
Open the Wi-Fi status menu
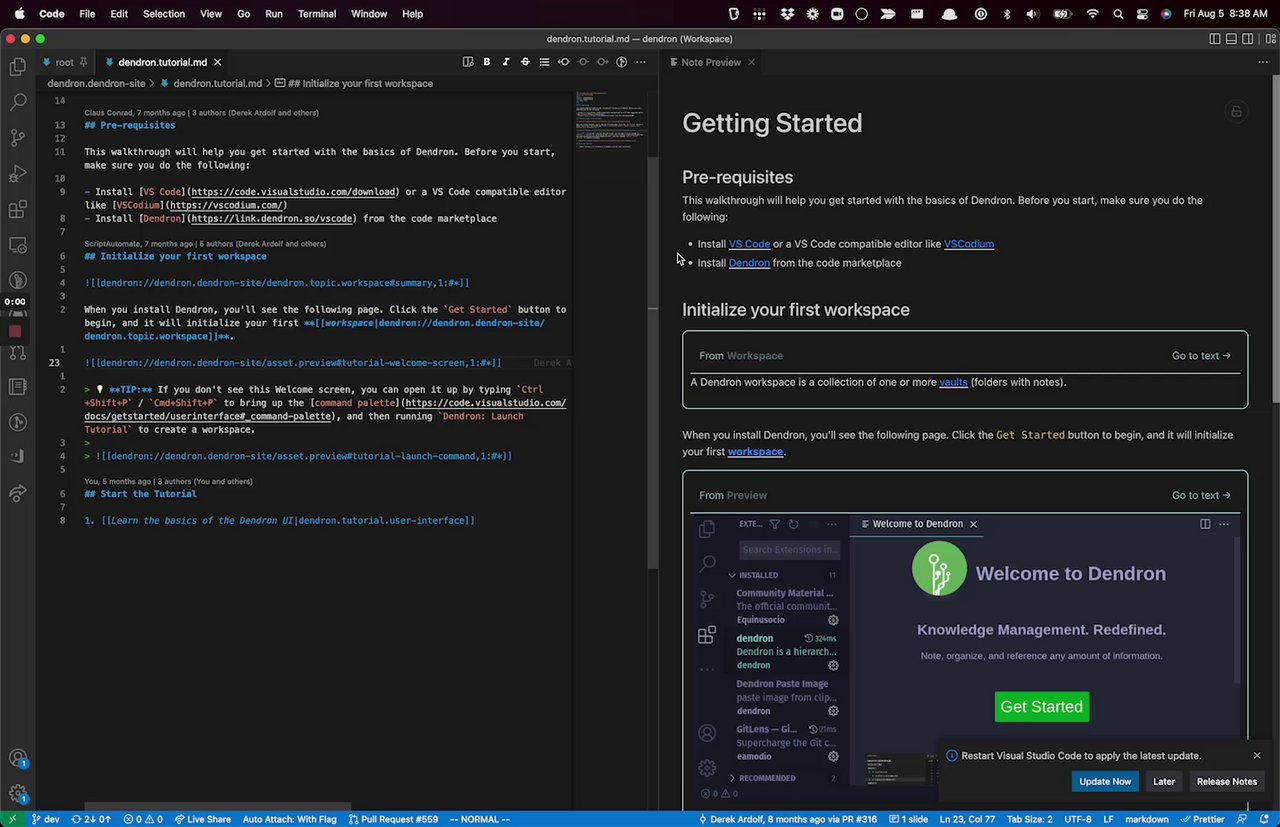(x=1092, y=14)
